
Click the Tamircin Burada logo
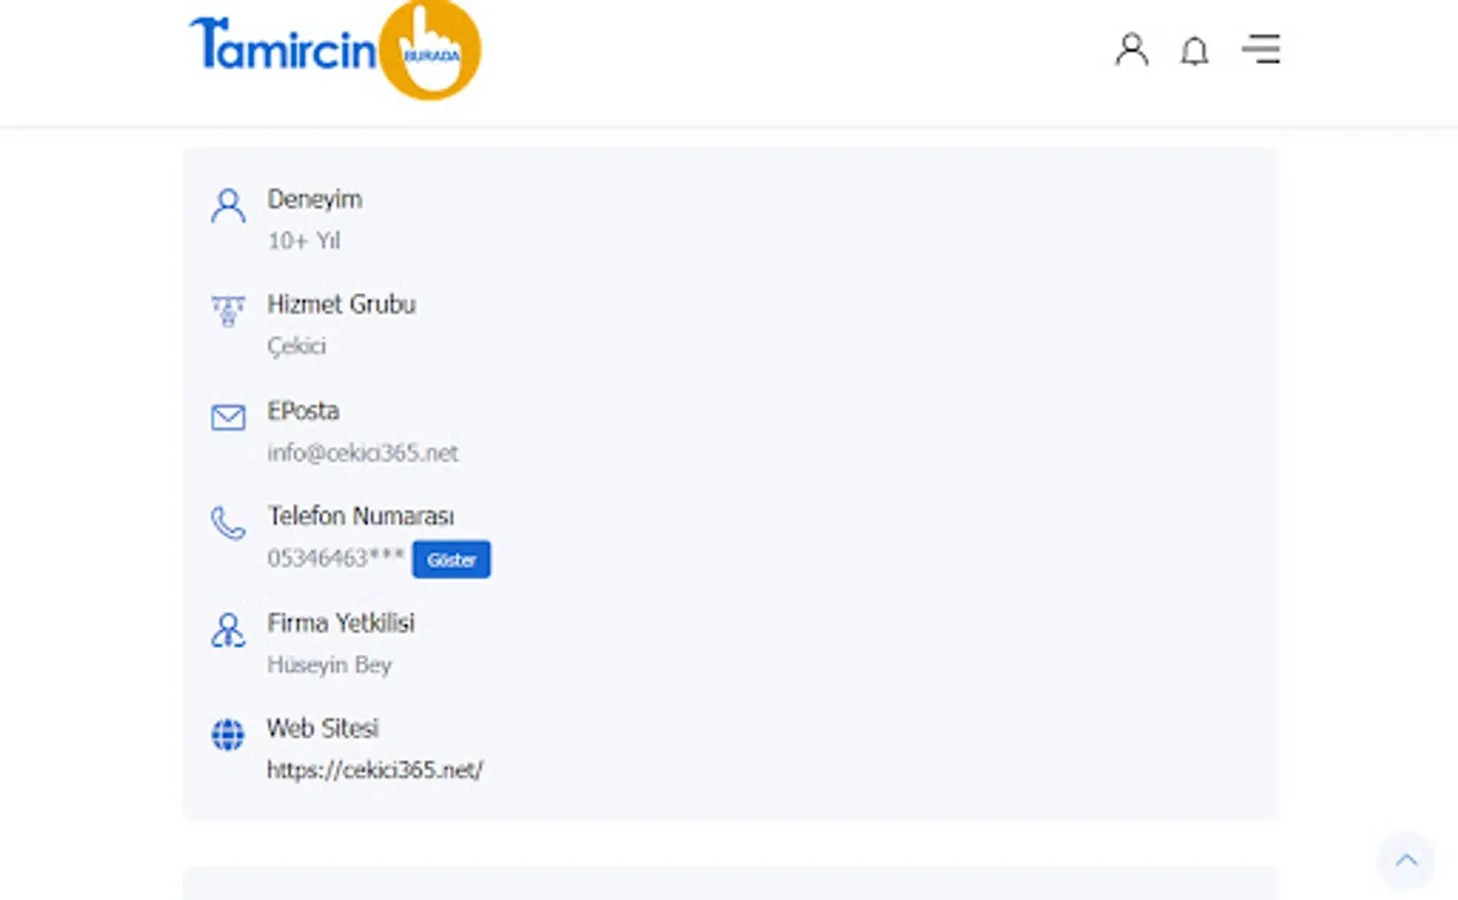point(335,50)
